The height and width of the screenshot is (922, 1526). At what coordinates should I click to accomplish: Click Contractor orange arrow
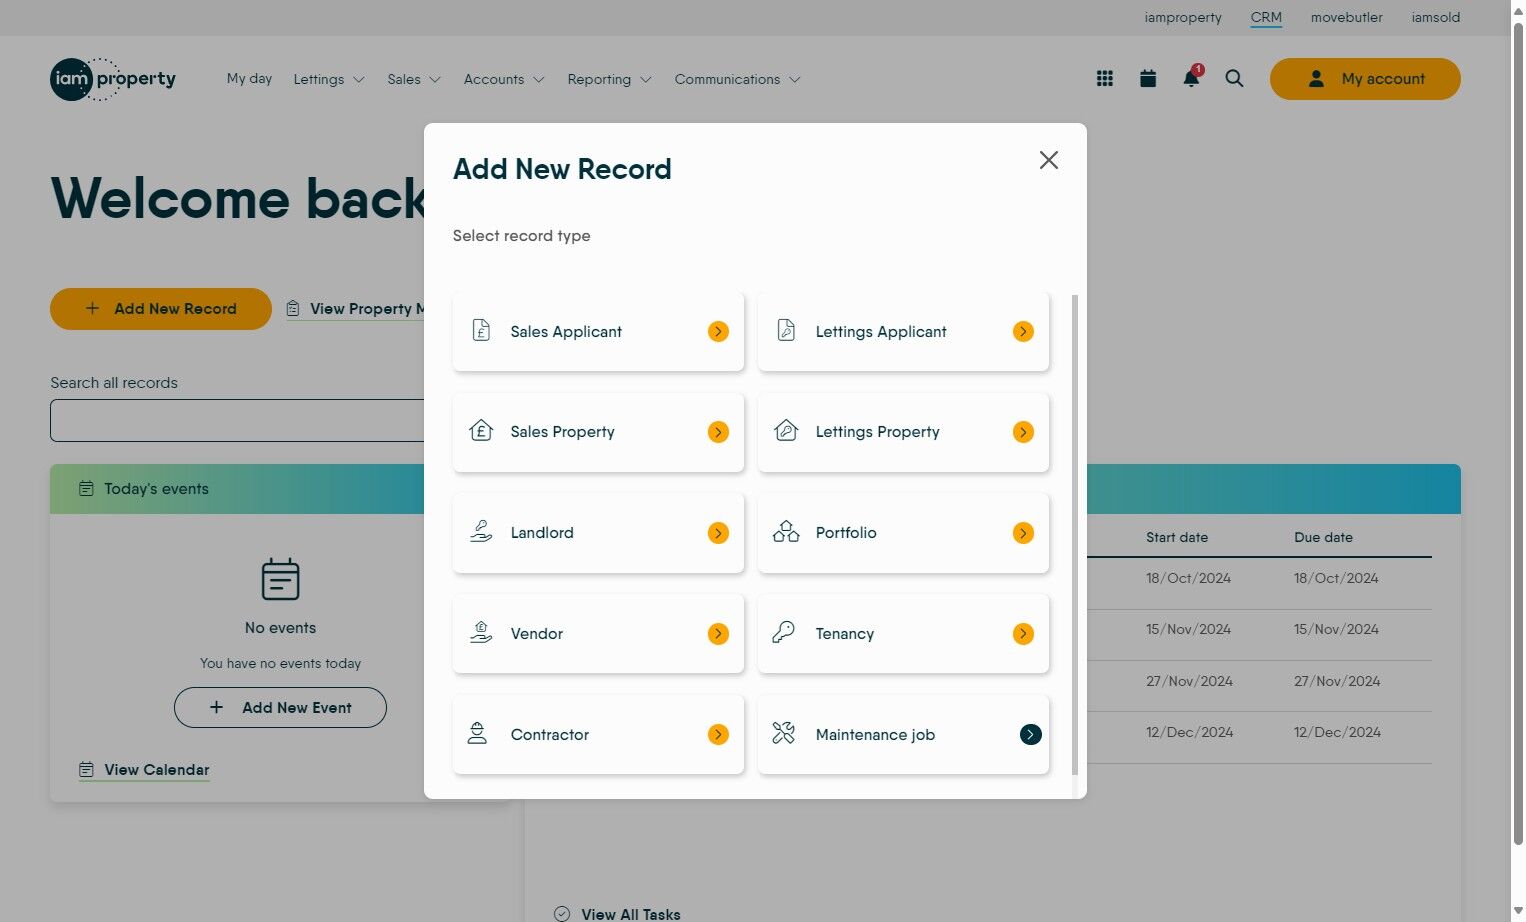718,734
